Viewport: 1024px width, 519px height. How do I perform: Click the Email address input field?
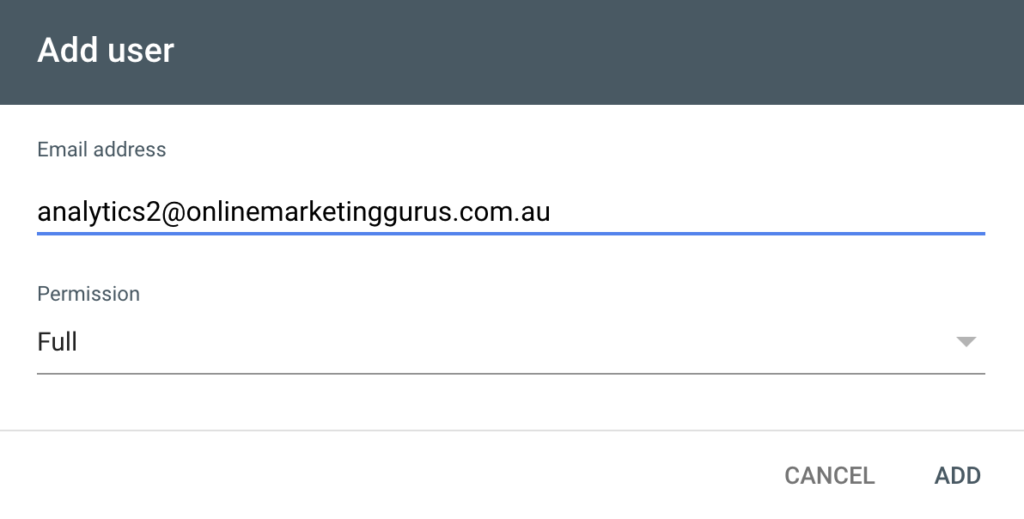click(510, 212)
